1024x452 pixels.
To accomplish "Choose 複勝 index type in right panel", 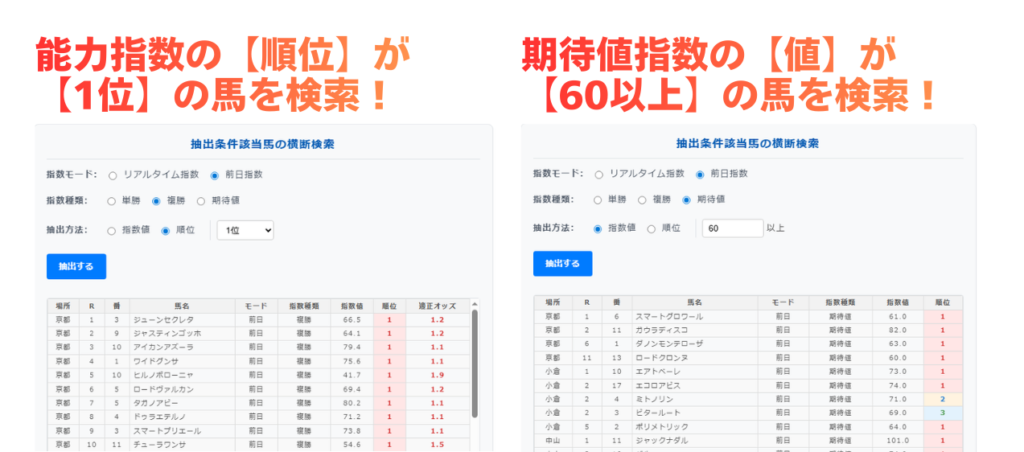I will [x=644, y=200].
